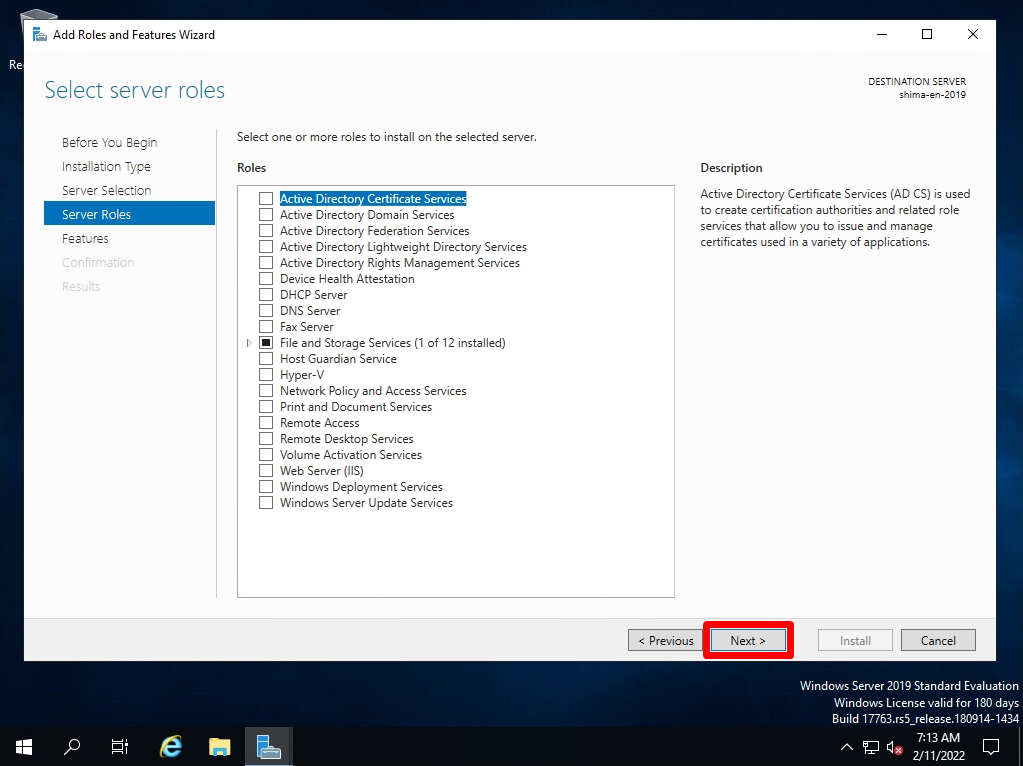
Task: Select Volume Activation Services checkbox
Action: pos(266,454)
